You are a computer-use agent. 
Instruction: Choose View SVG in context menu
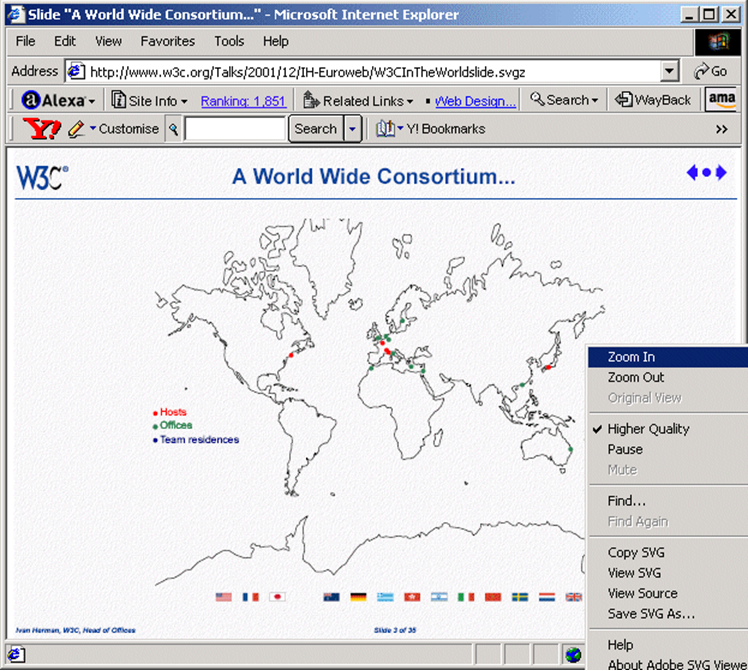pos(668,573)
